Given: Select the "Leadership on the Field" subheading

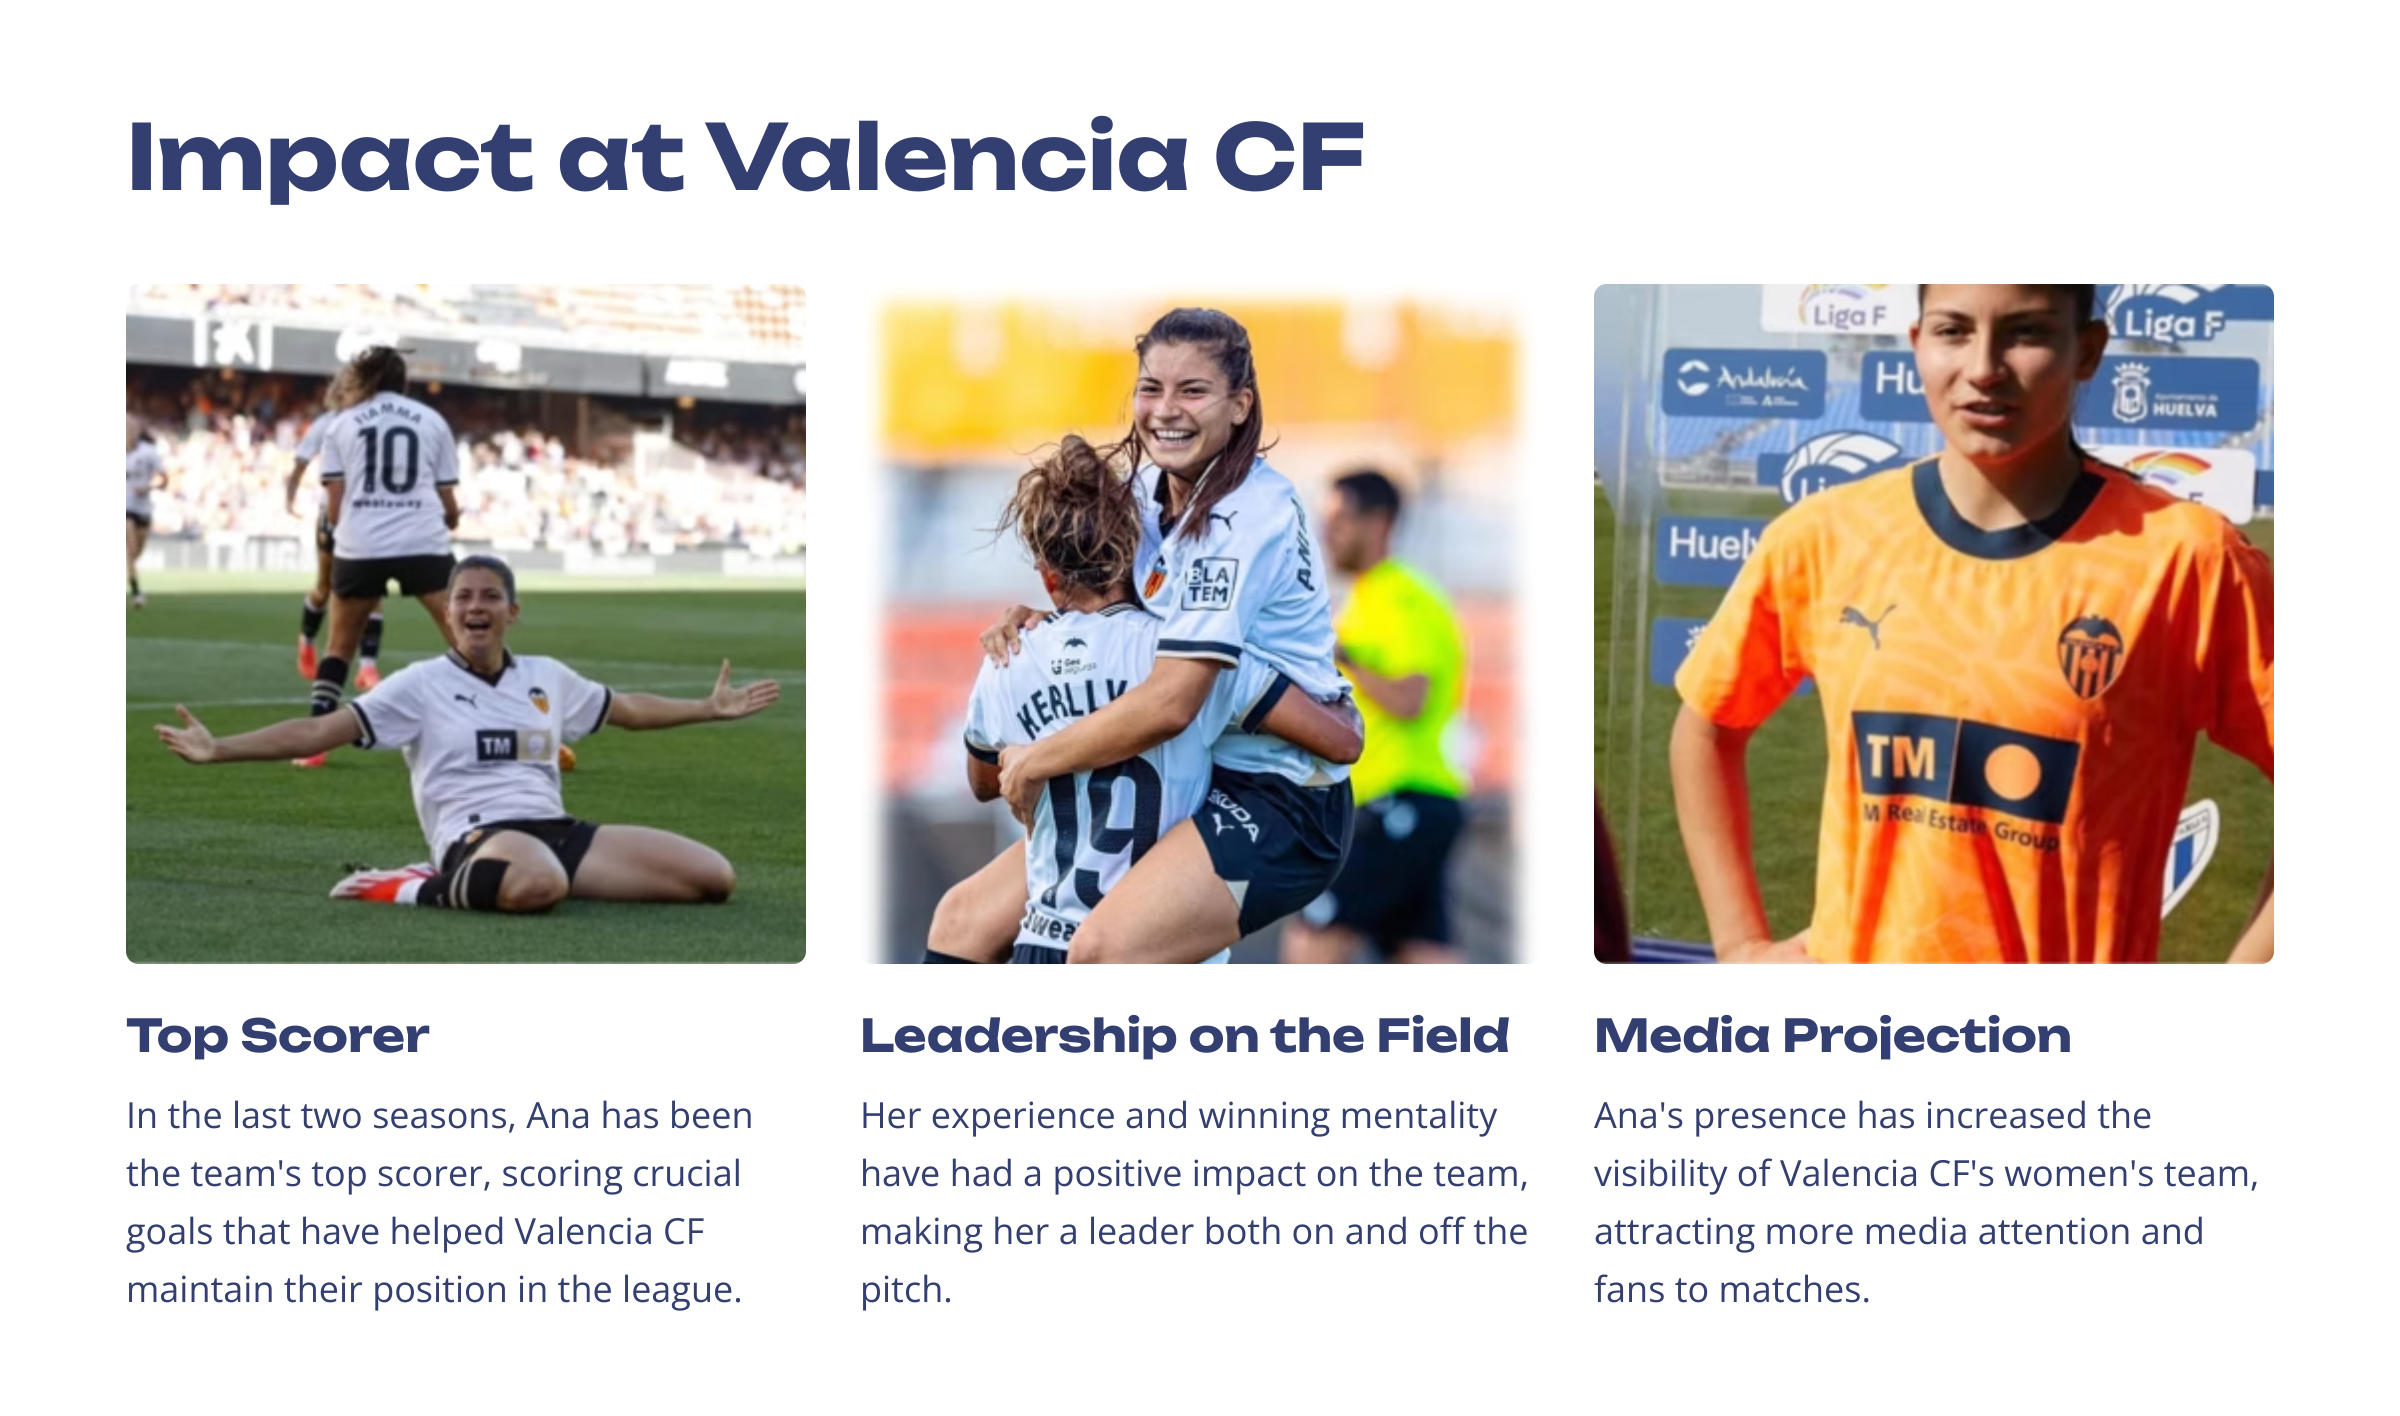Looking at the screenshot, I should pyautogui.click(x=1184, y=1035).
